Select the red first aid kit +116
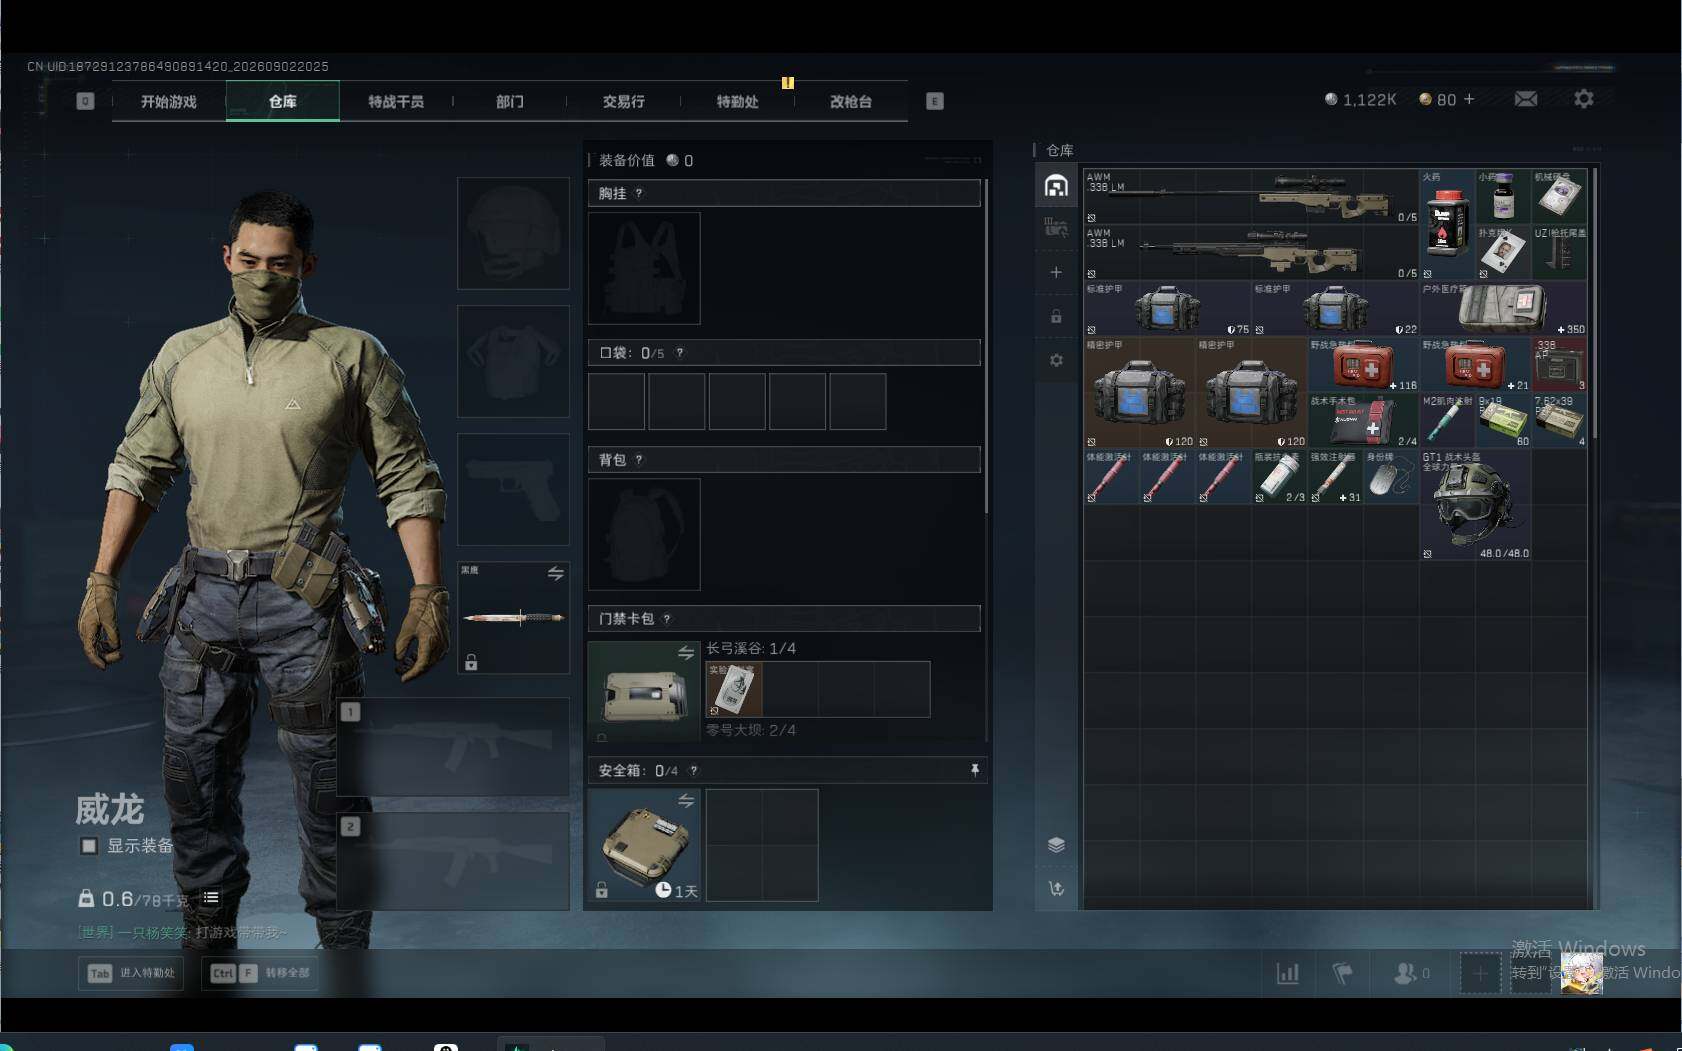This screenshot has width=1682, height=1051. coord(1364,364)
